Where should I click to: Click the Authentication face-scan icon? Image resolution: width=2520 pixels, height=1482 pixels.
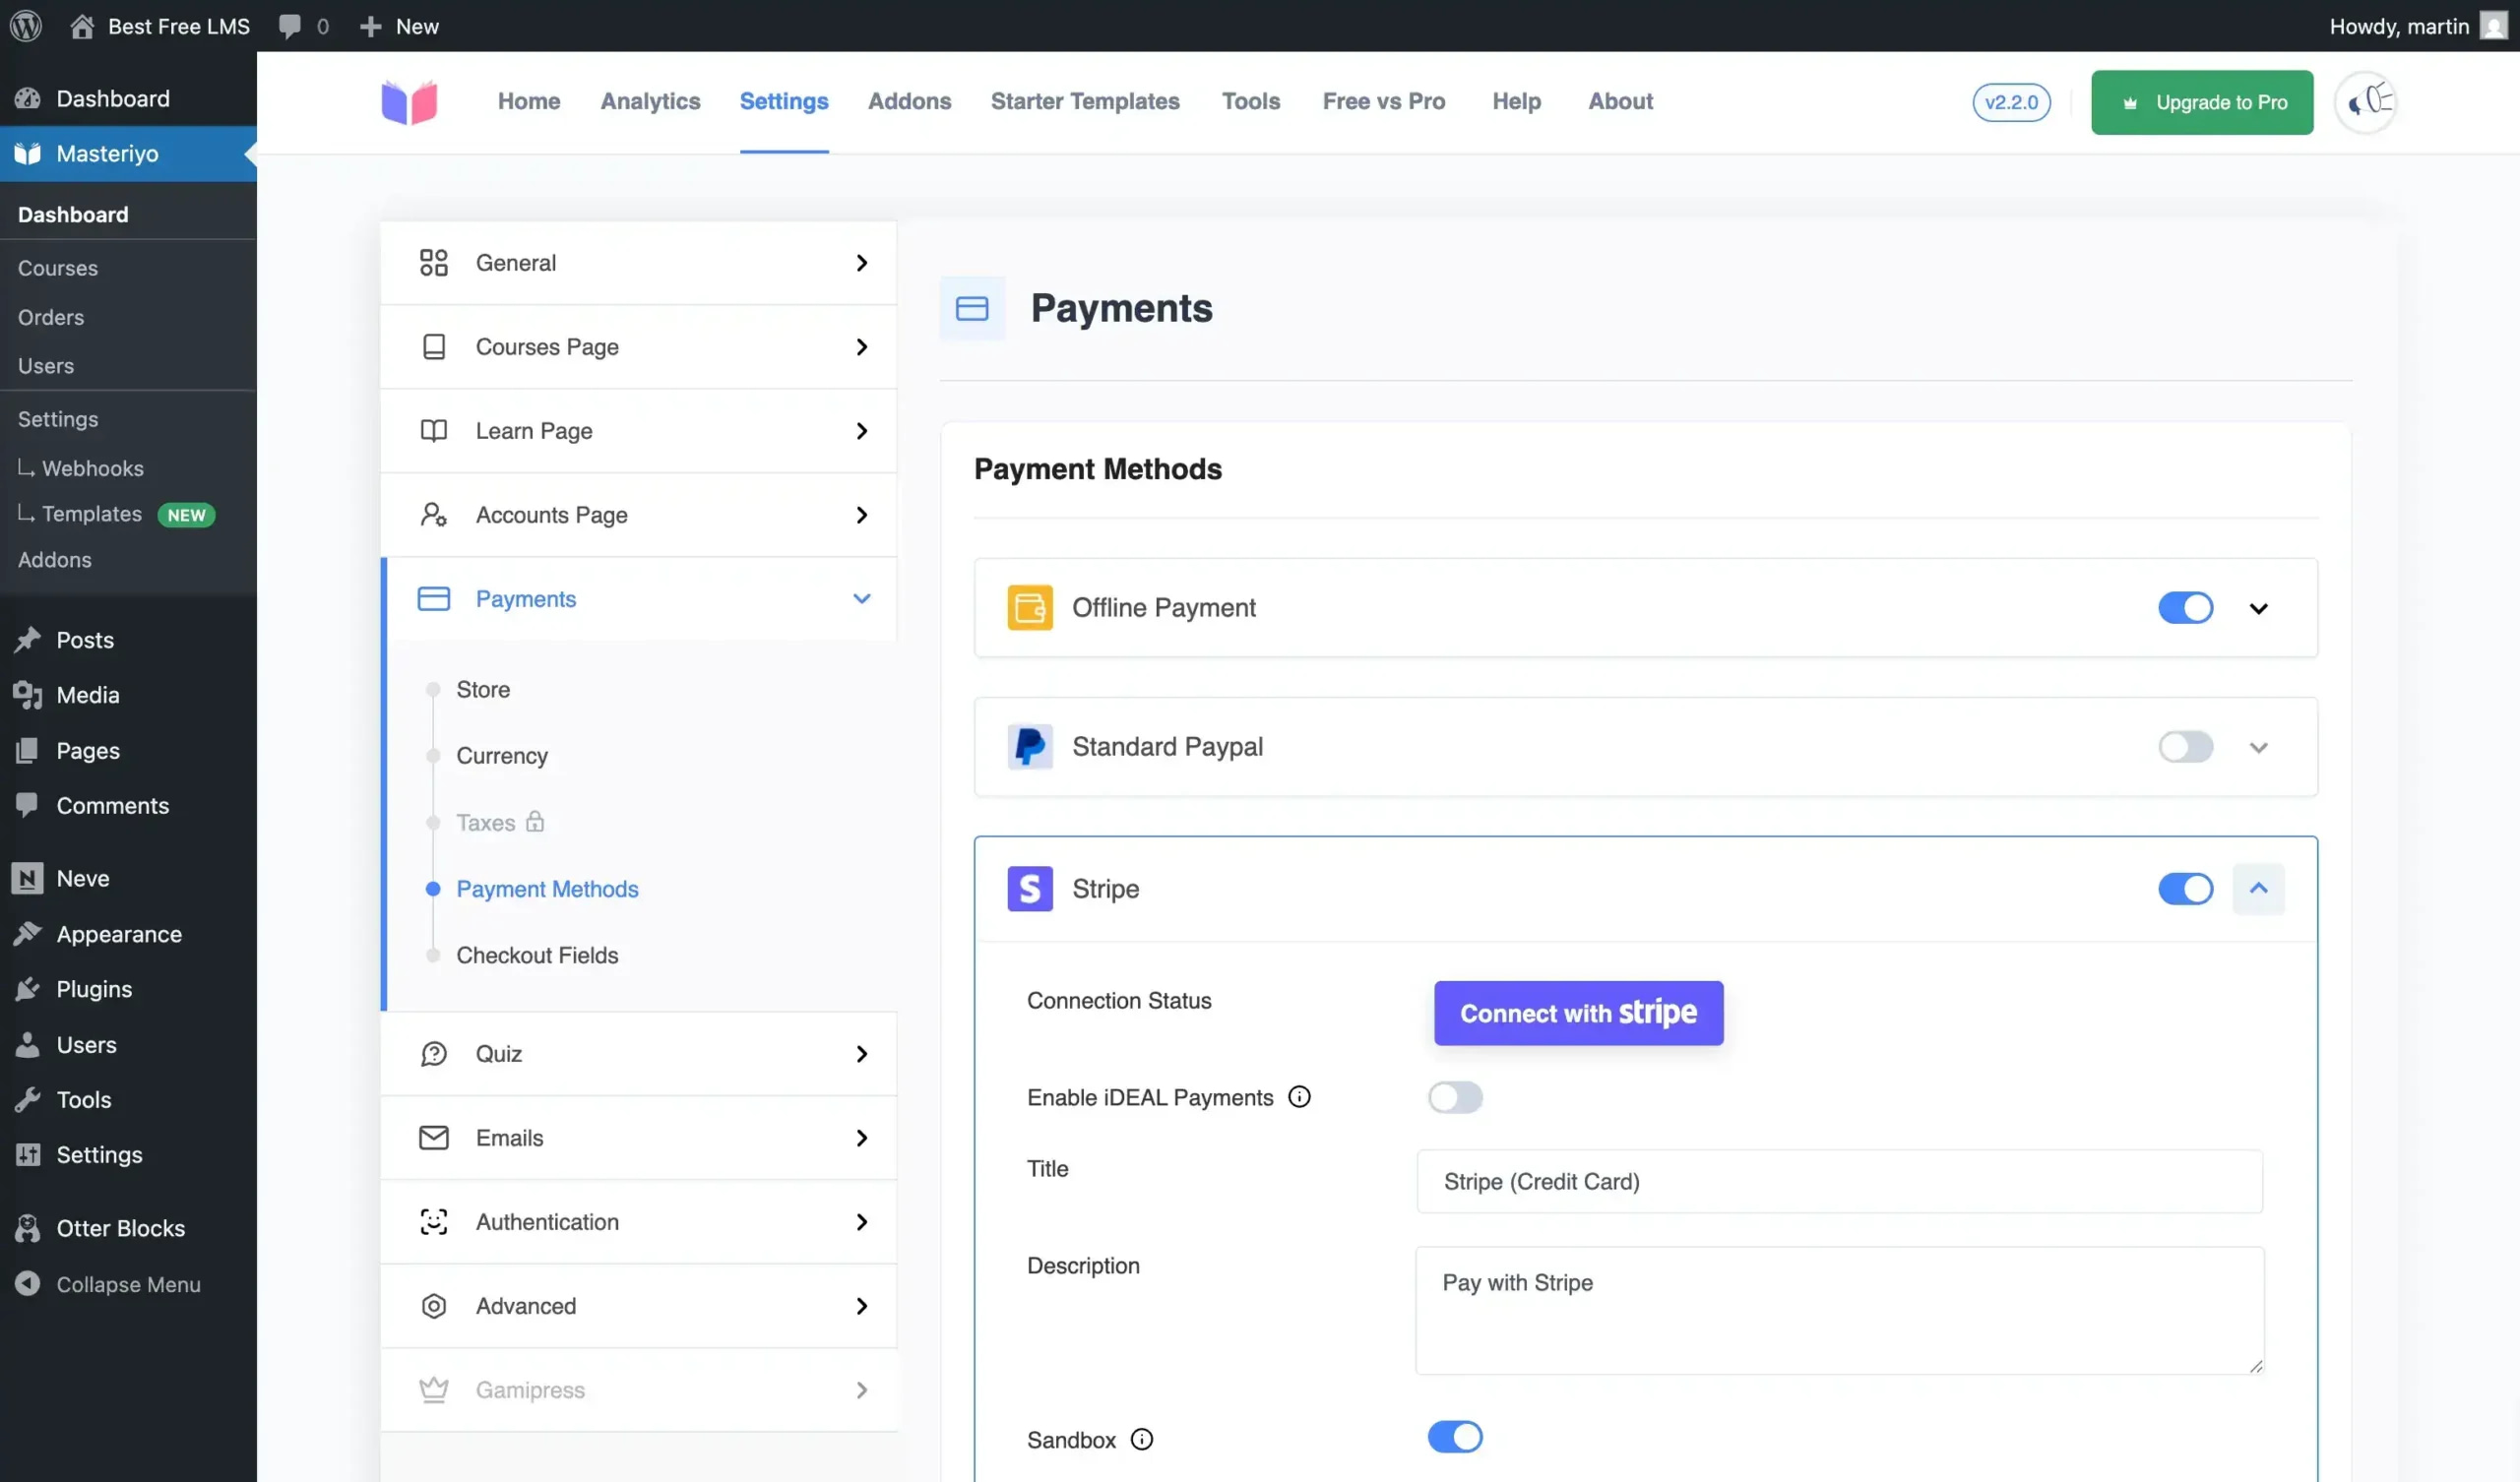tap(434, 1221)
